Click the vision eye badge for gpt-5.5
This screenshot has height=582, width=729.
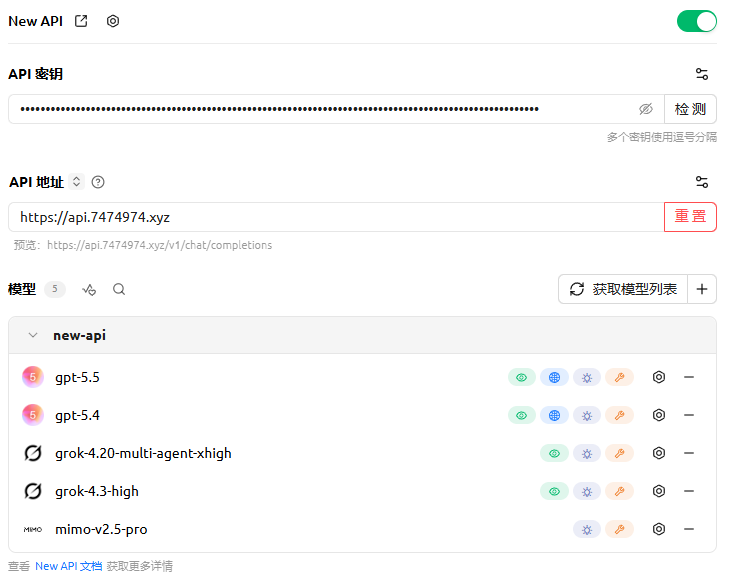522,377
